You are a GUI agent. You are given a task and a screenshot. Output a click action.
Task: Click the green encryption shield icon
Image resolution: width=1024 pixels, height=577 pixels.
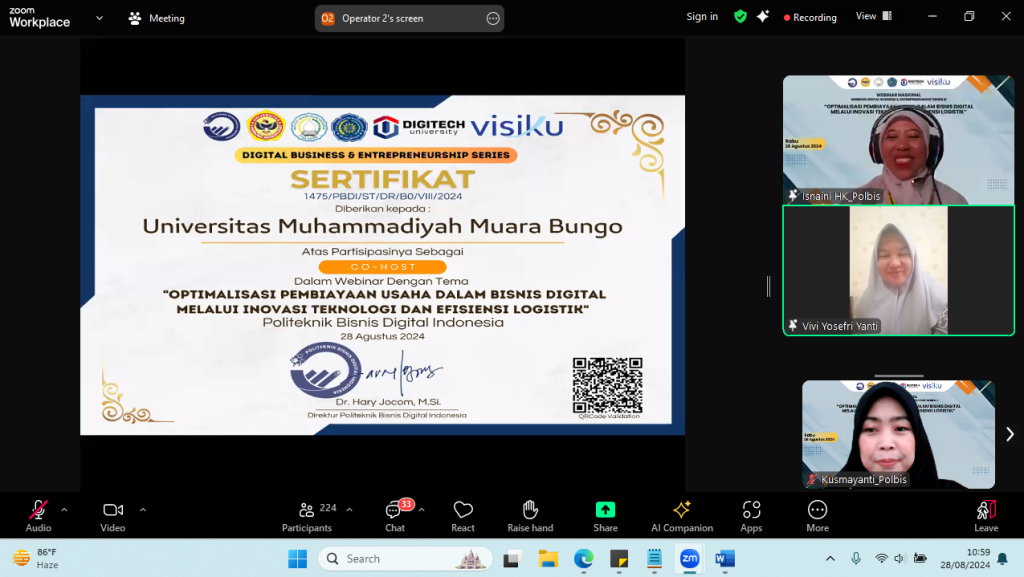[x=740, y=17]
